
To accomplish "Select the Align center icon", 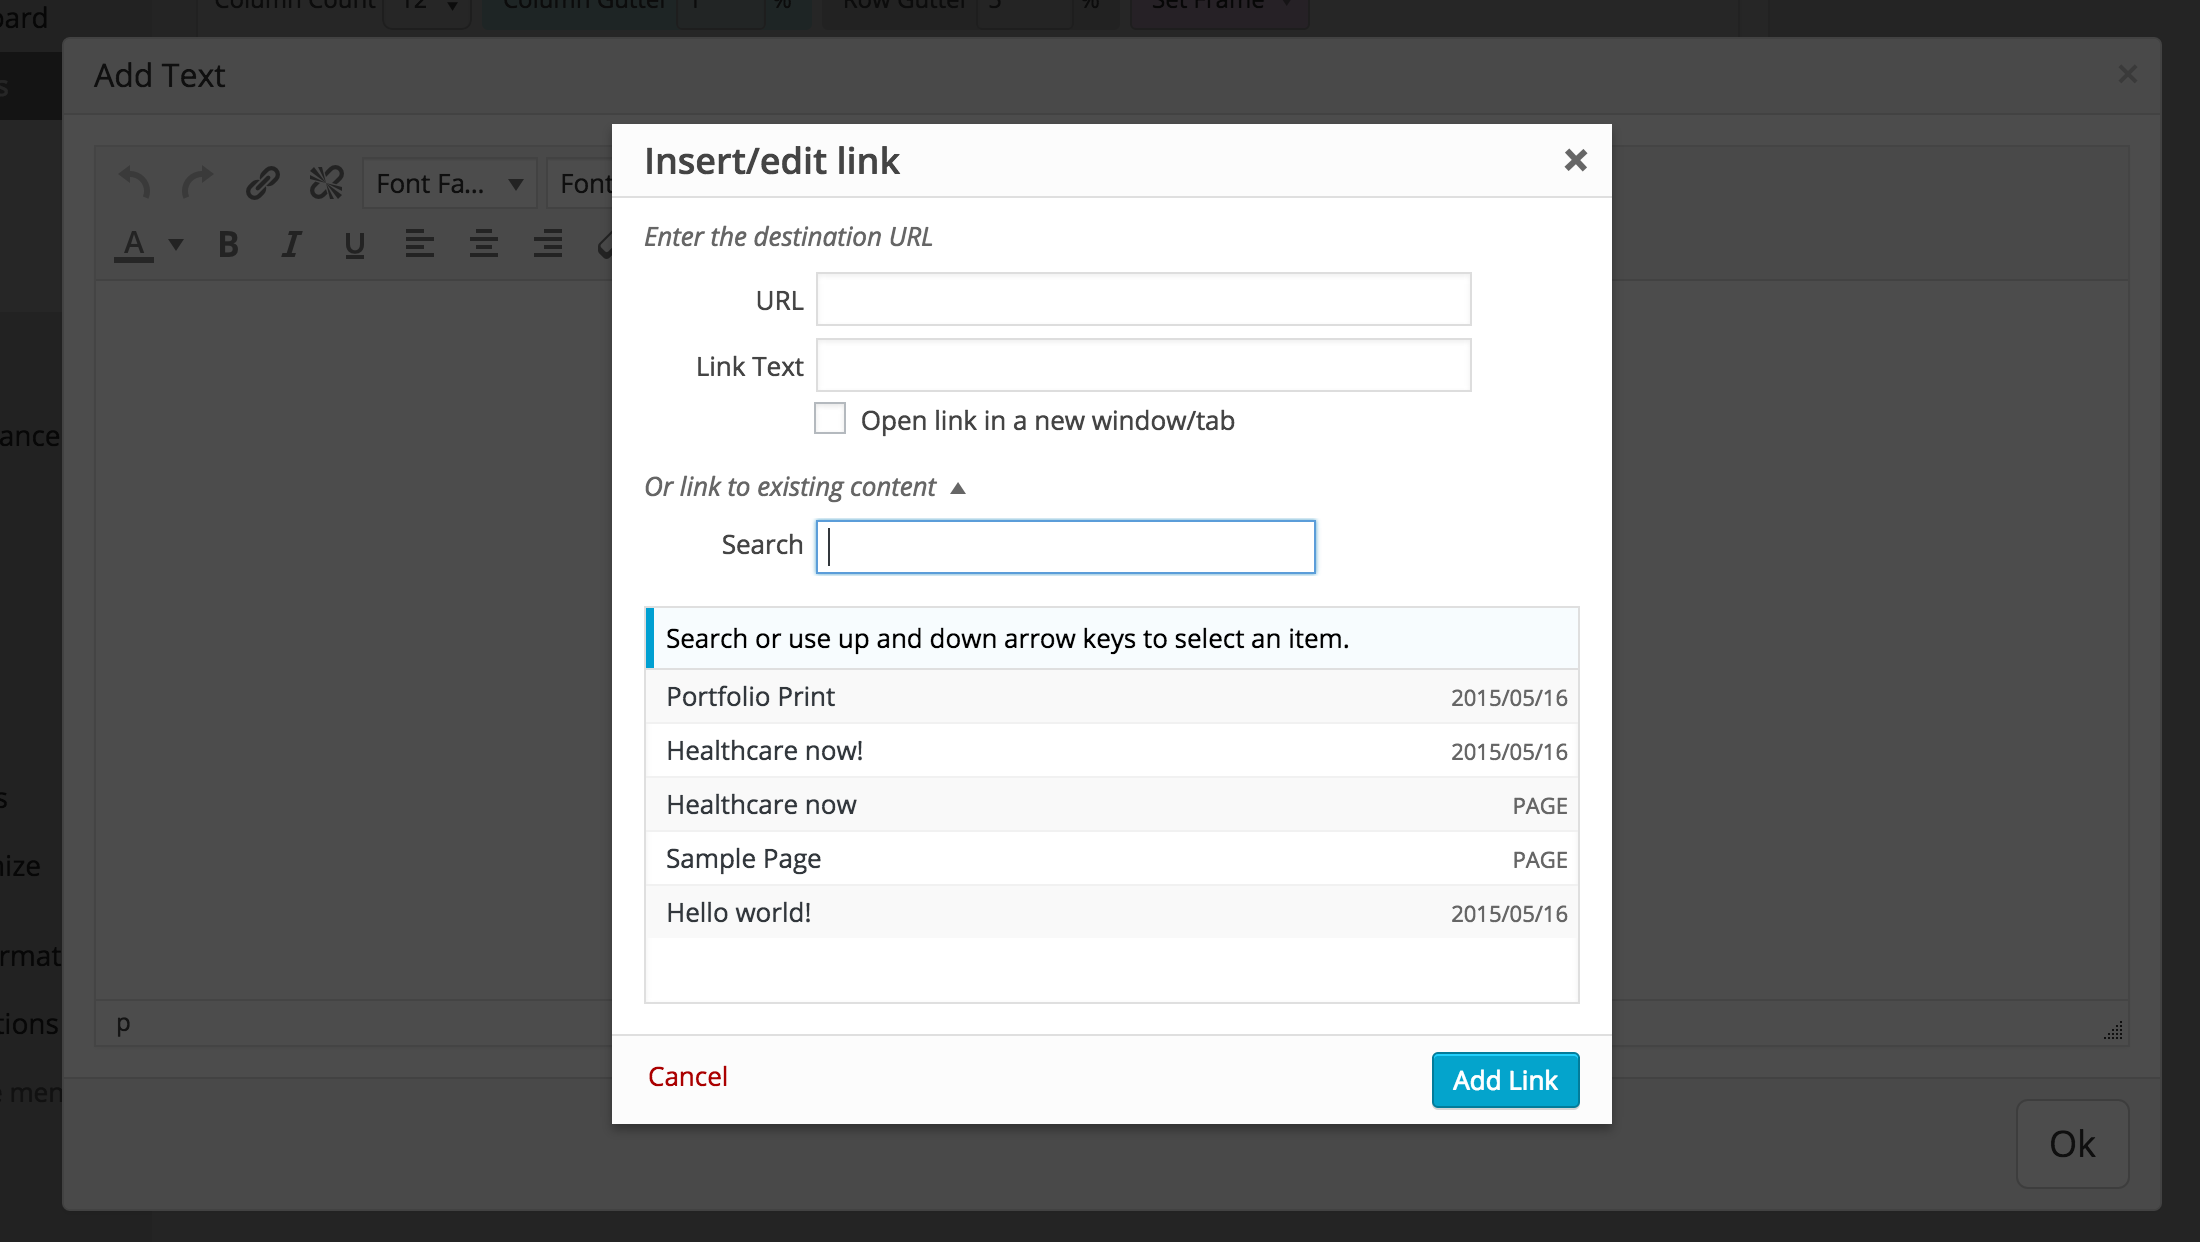I will point(484,243).
